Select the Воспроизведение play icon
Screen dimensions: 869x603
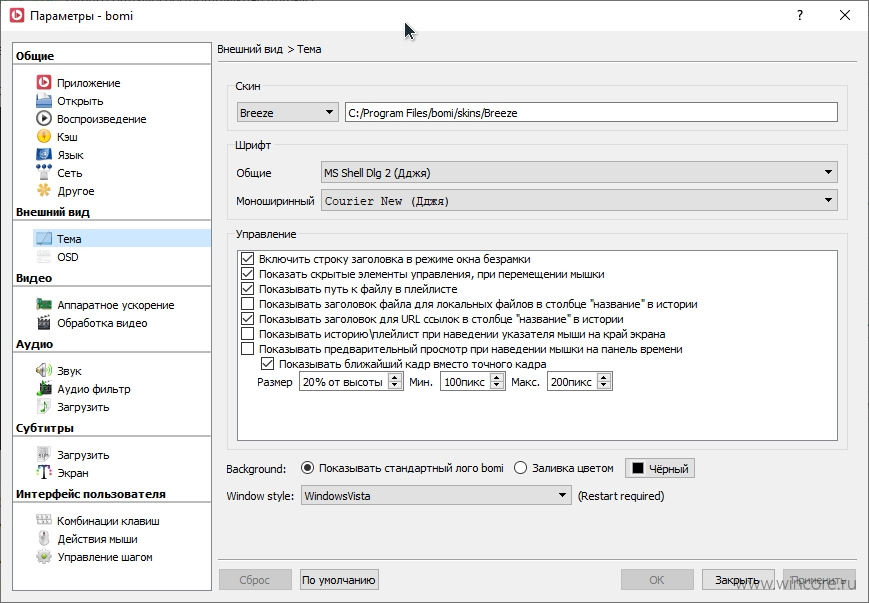pyautogui.click(x=44, y=119)
